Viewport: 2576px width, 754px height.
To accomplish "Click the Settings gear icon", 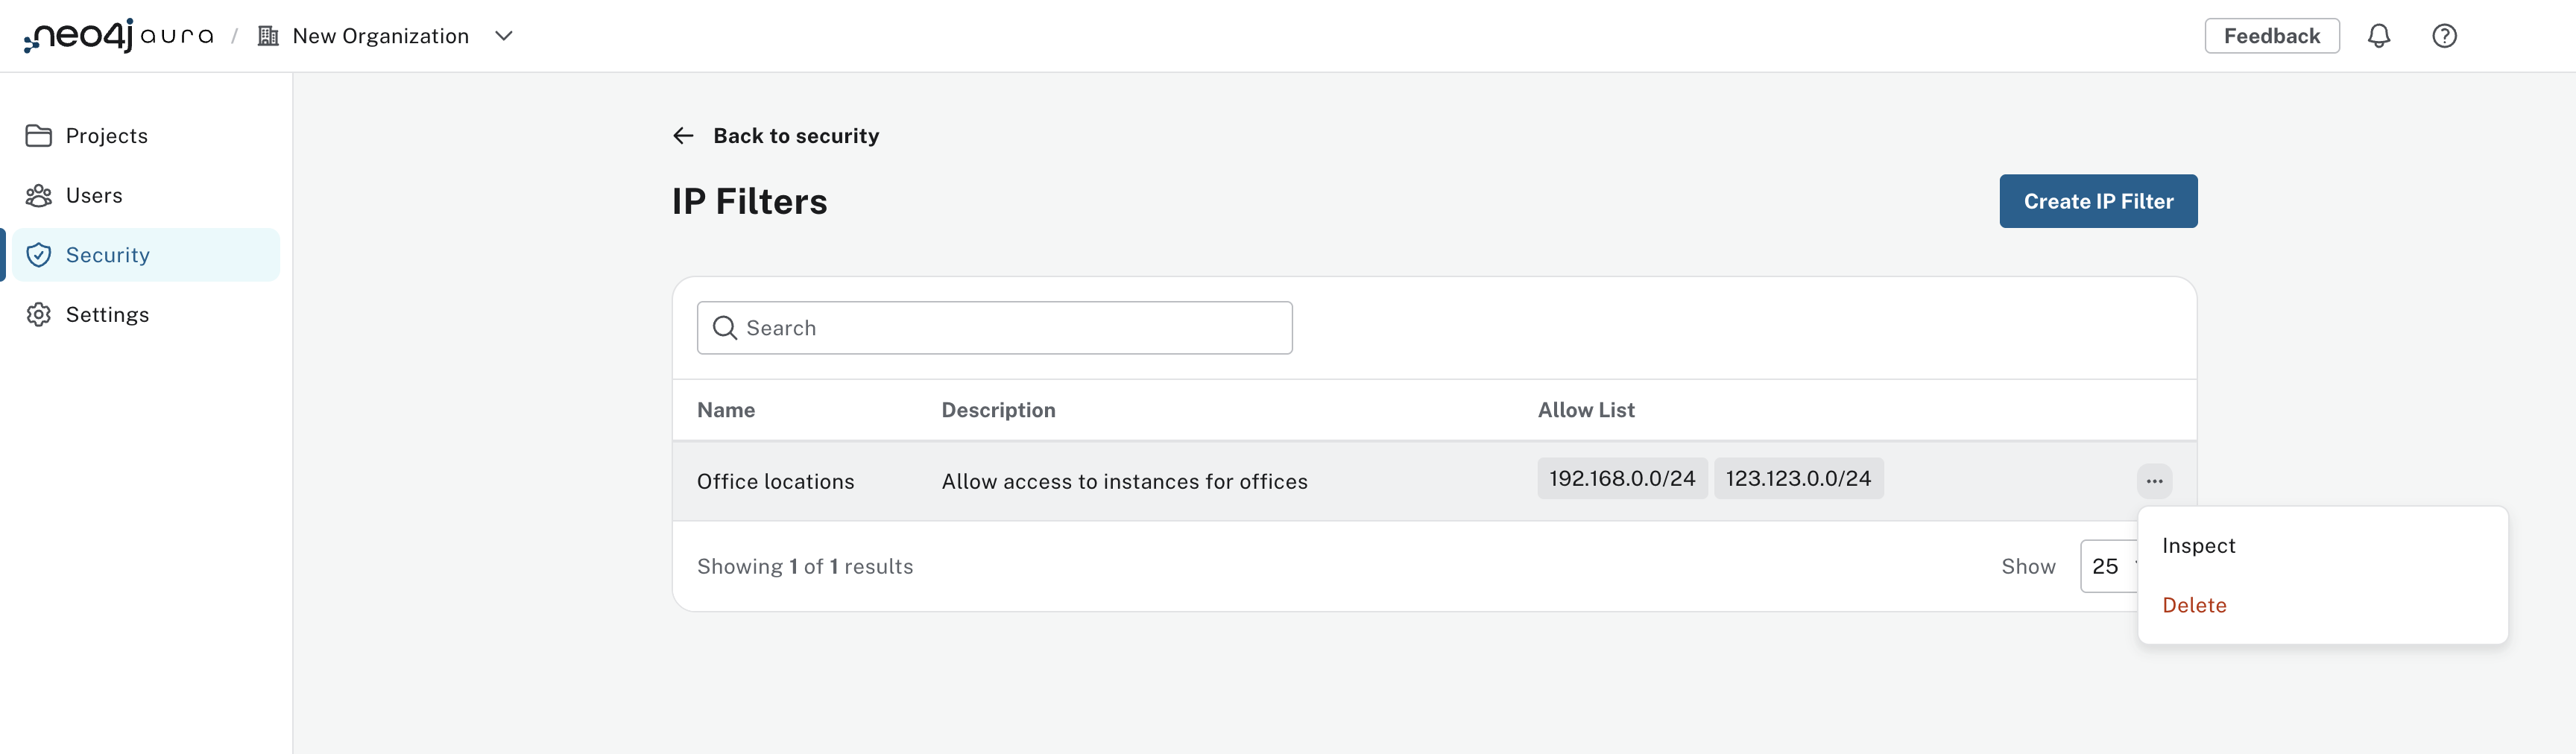I will click(x=39, y=314).
